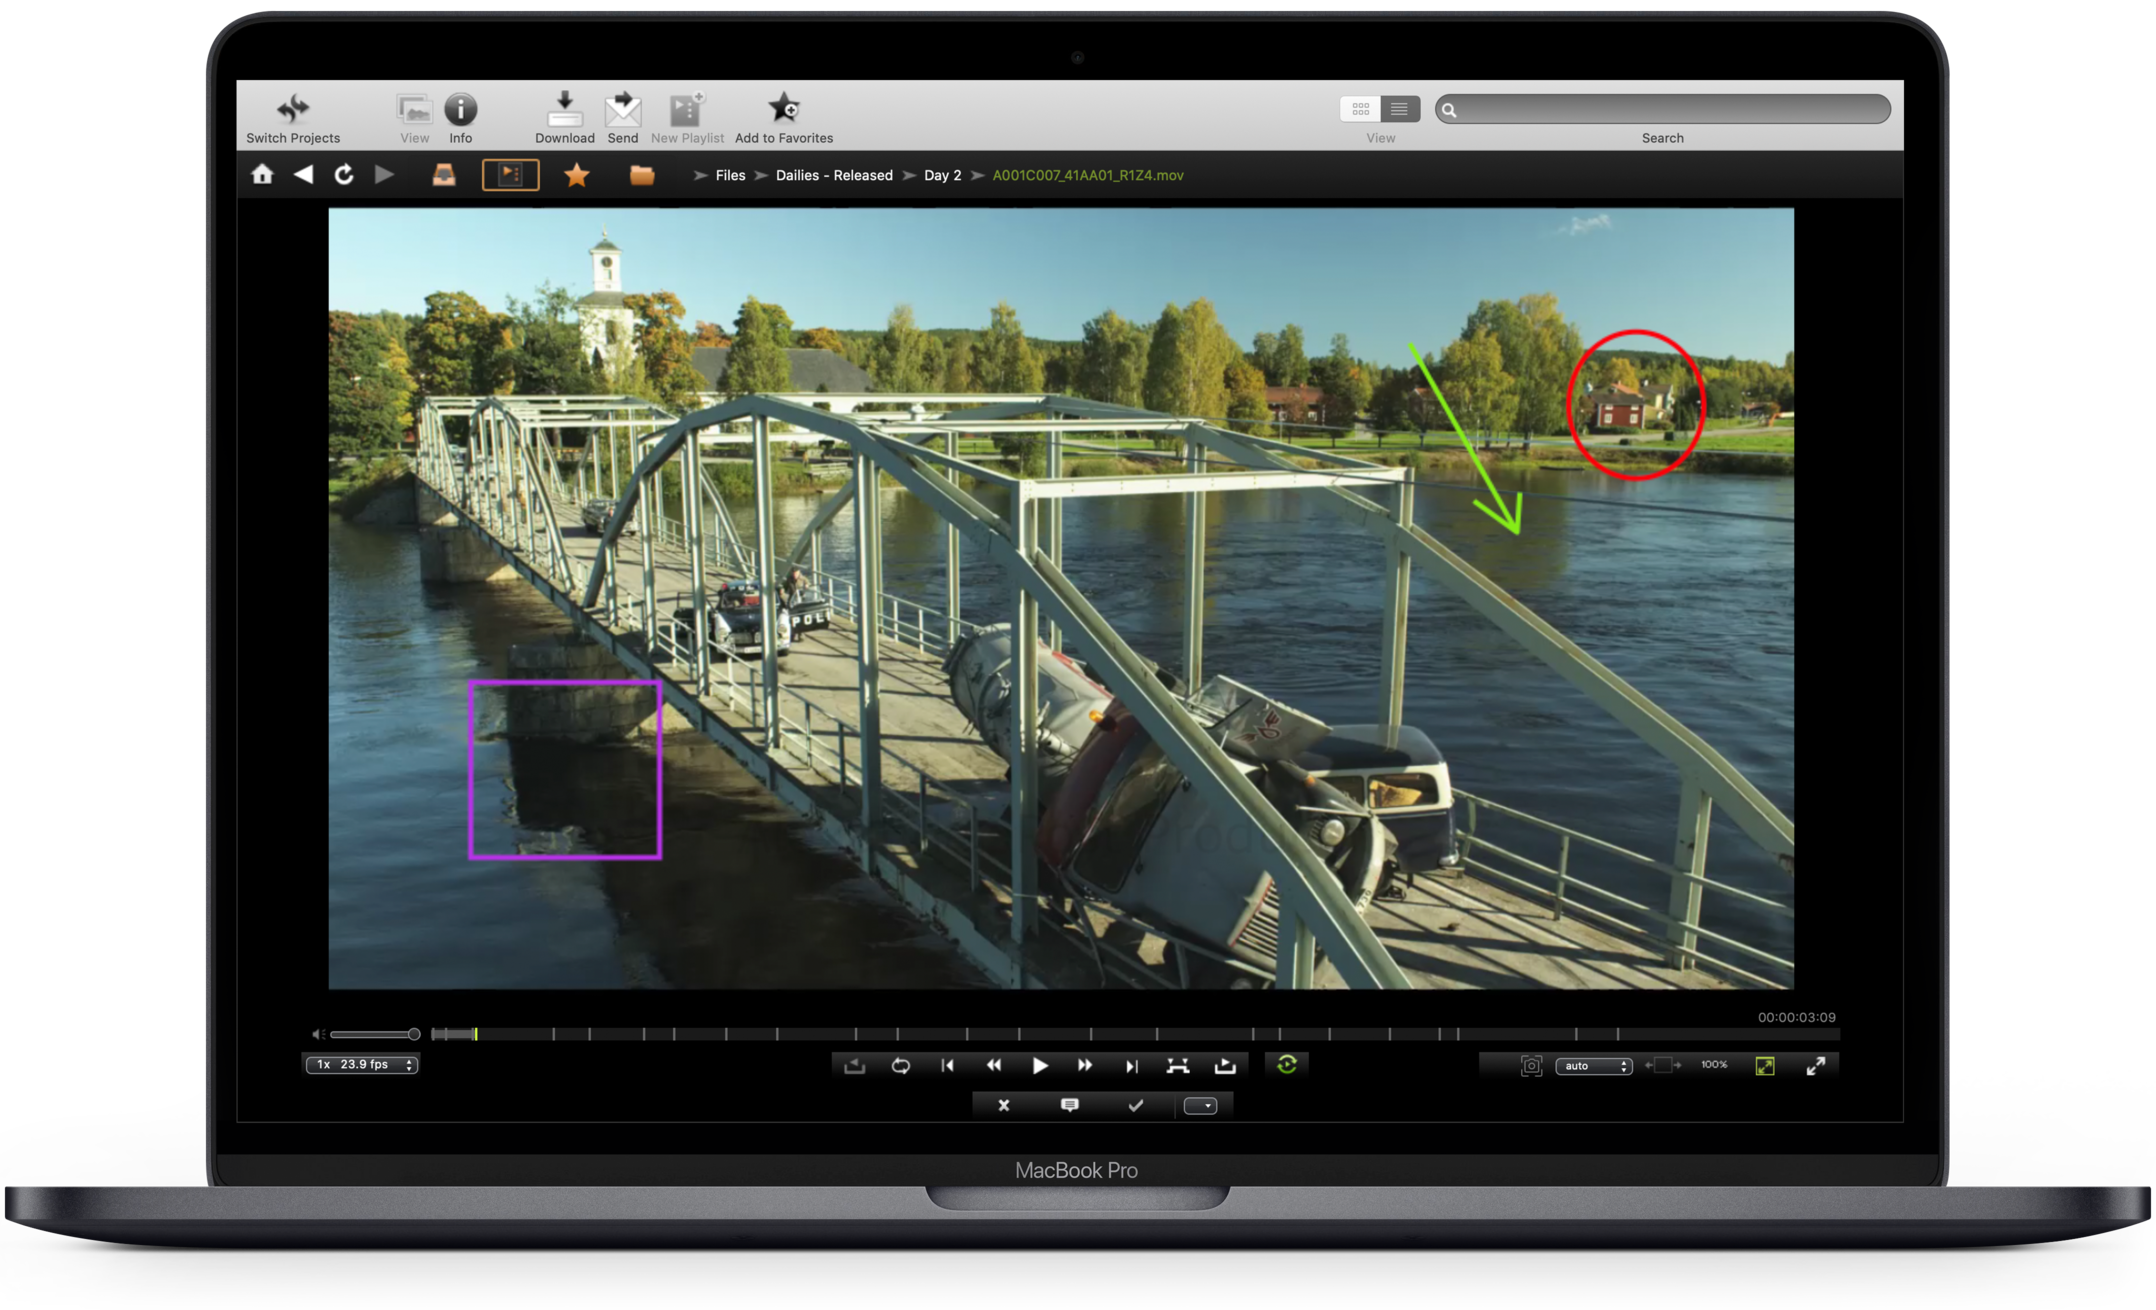2156x1310 pixels.
Task: Toggle the green sync playback button
Action: 1287,1065
